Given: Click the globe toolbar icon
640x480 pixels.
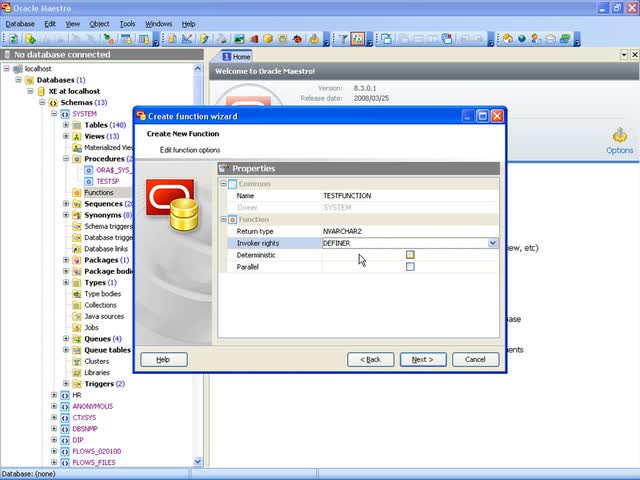Looking at the screenshot, I should 522,39.
